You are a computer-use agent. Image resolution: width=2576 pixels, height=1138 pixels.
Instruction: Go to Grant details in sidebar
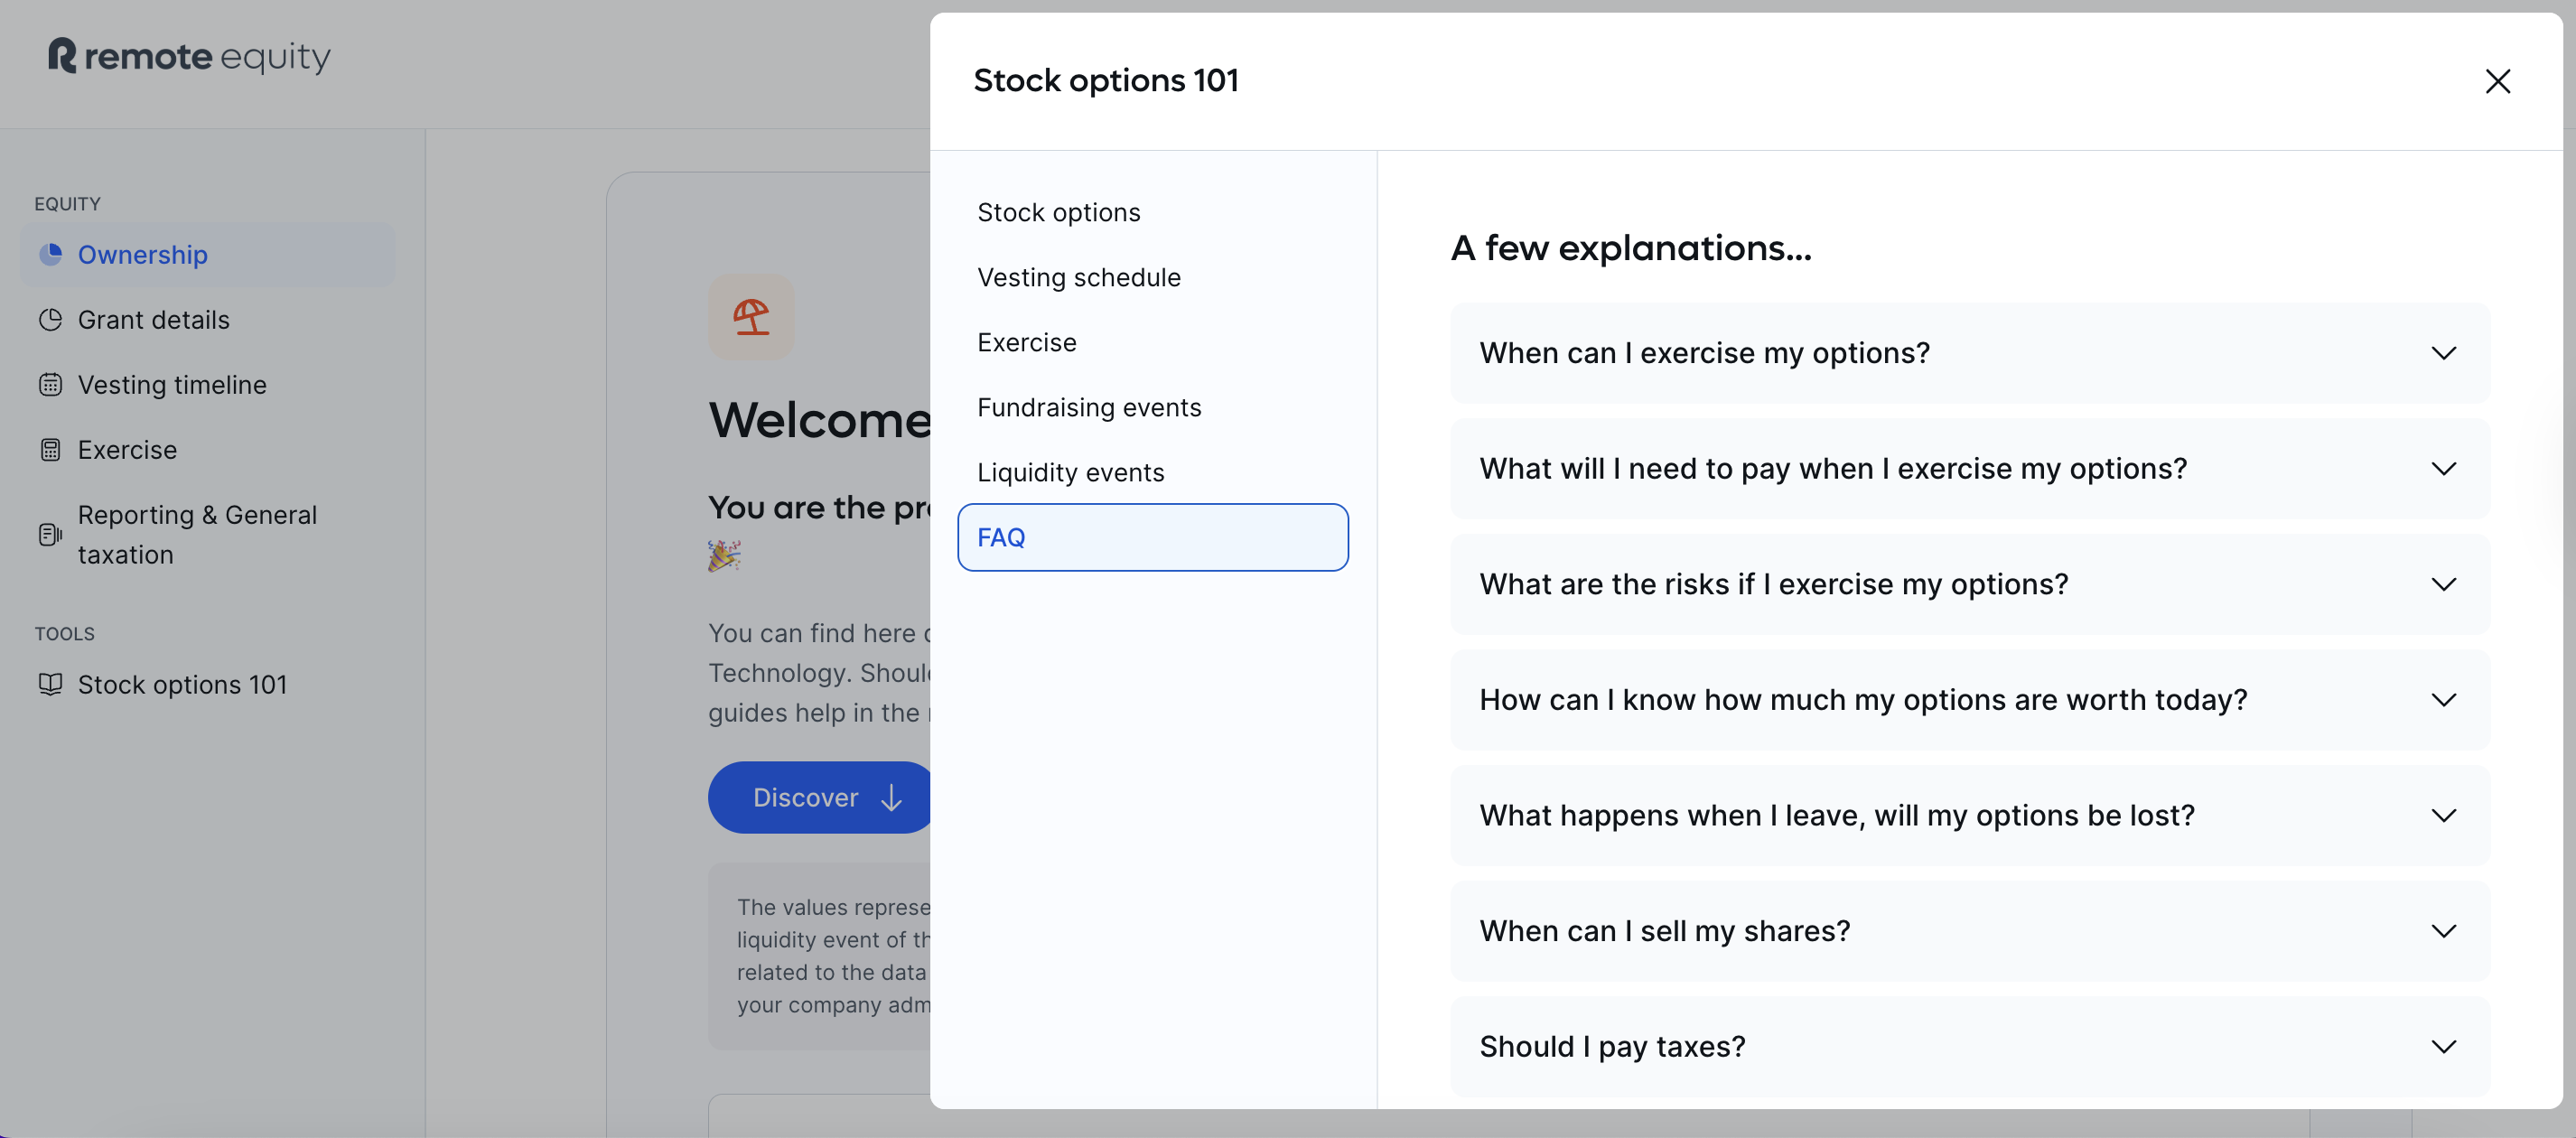[x=208, y=320]
